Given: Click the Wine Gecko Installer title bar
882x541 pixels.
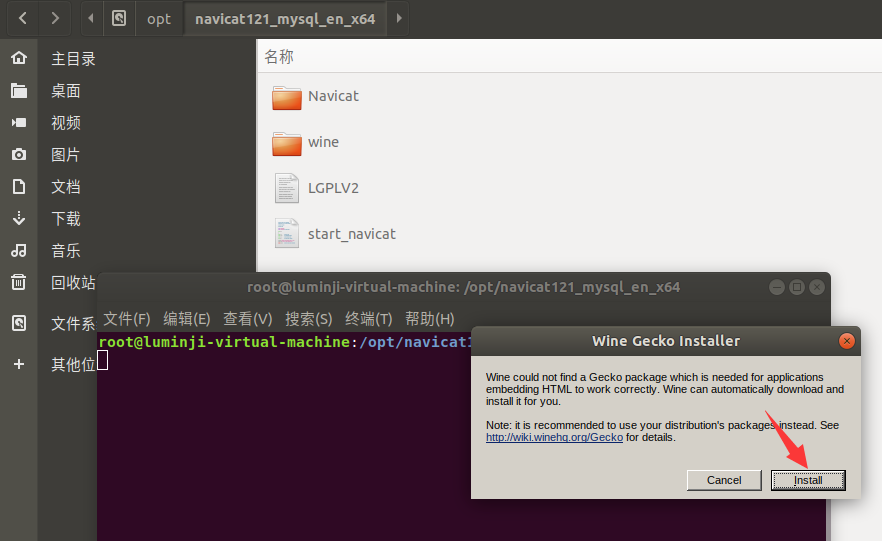Looking at the screenshot, I should pyautogui.click(x=665, y=341).
